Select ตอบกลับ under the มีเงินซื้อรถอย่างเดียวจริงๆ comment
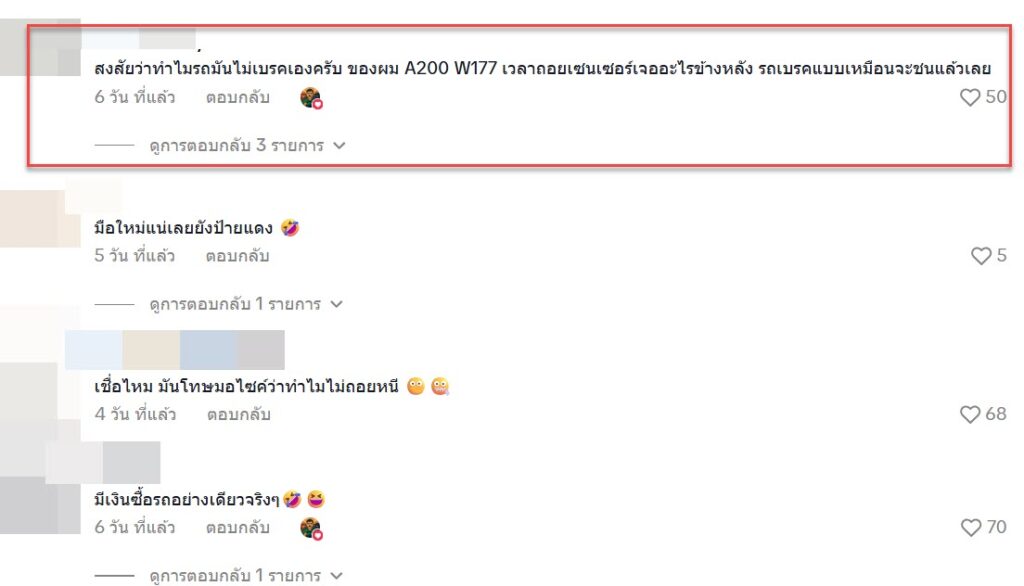Screen dimensions: 1024x586 (x=238, y=527)
